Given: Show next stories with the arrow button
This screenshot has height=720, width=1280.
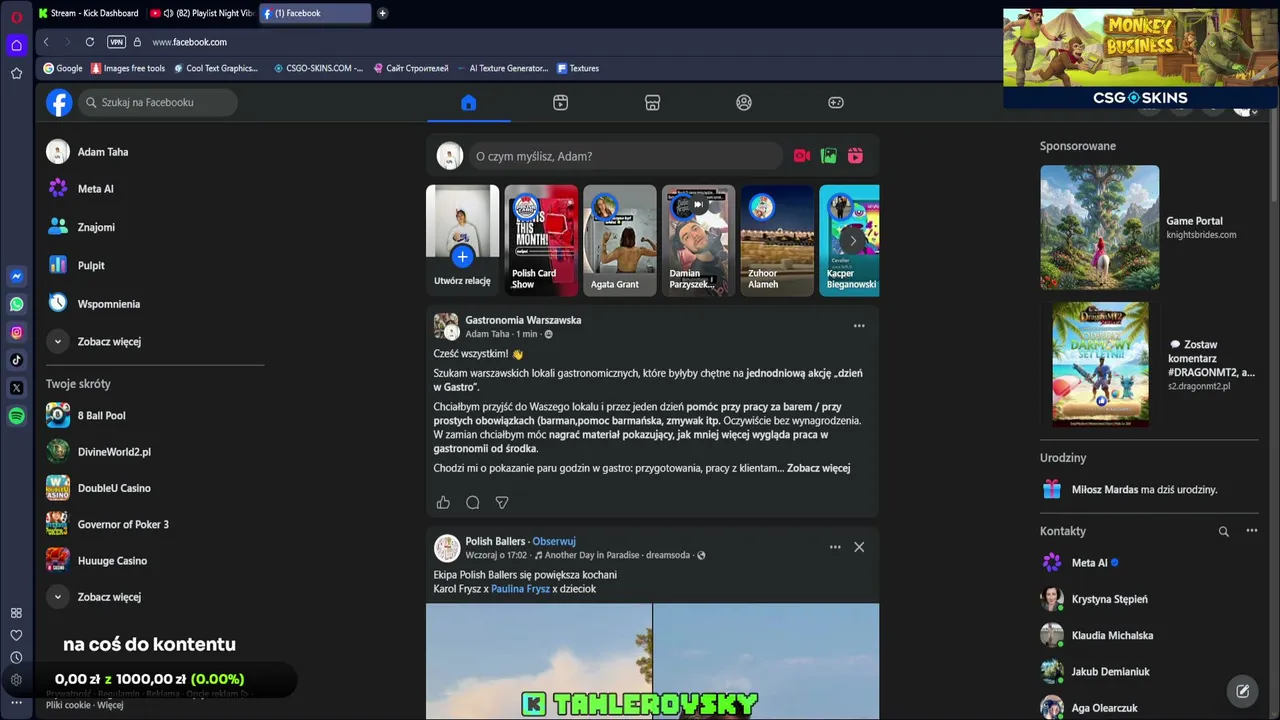Looking at the screenshot, I should click(x=852, y=240).
